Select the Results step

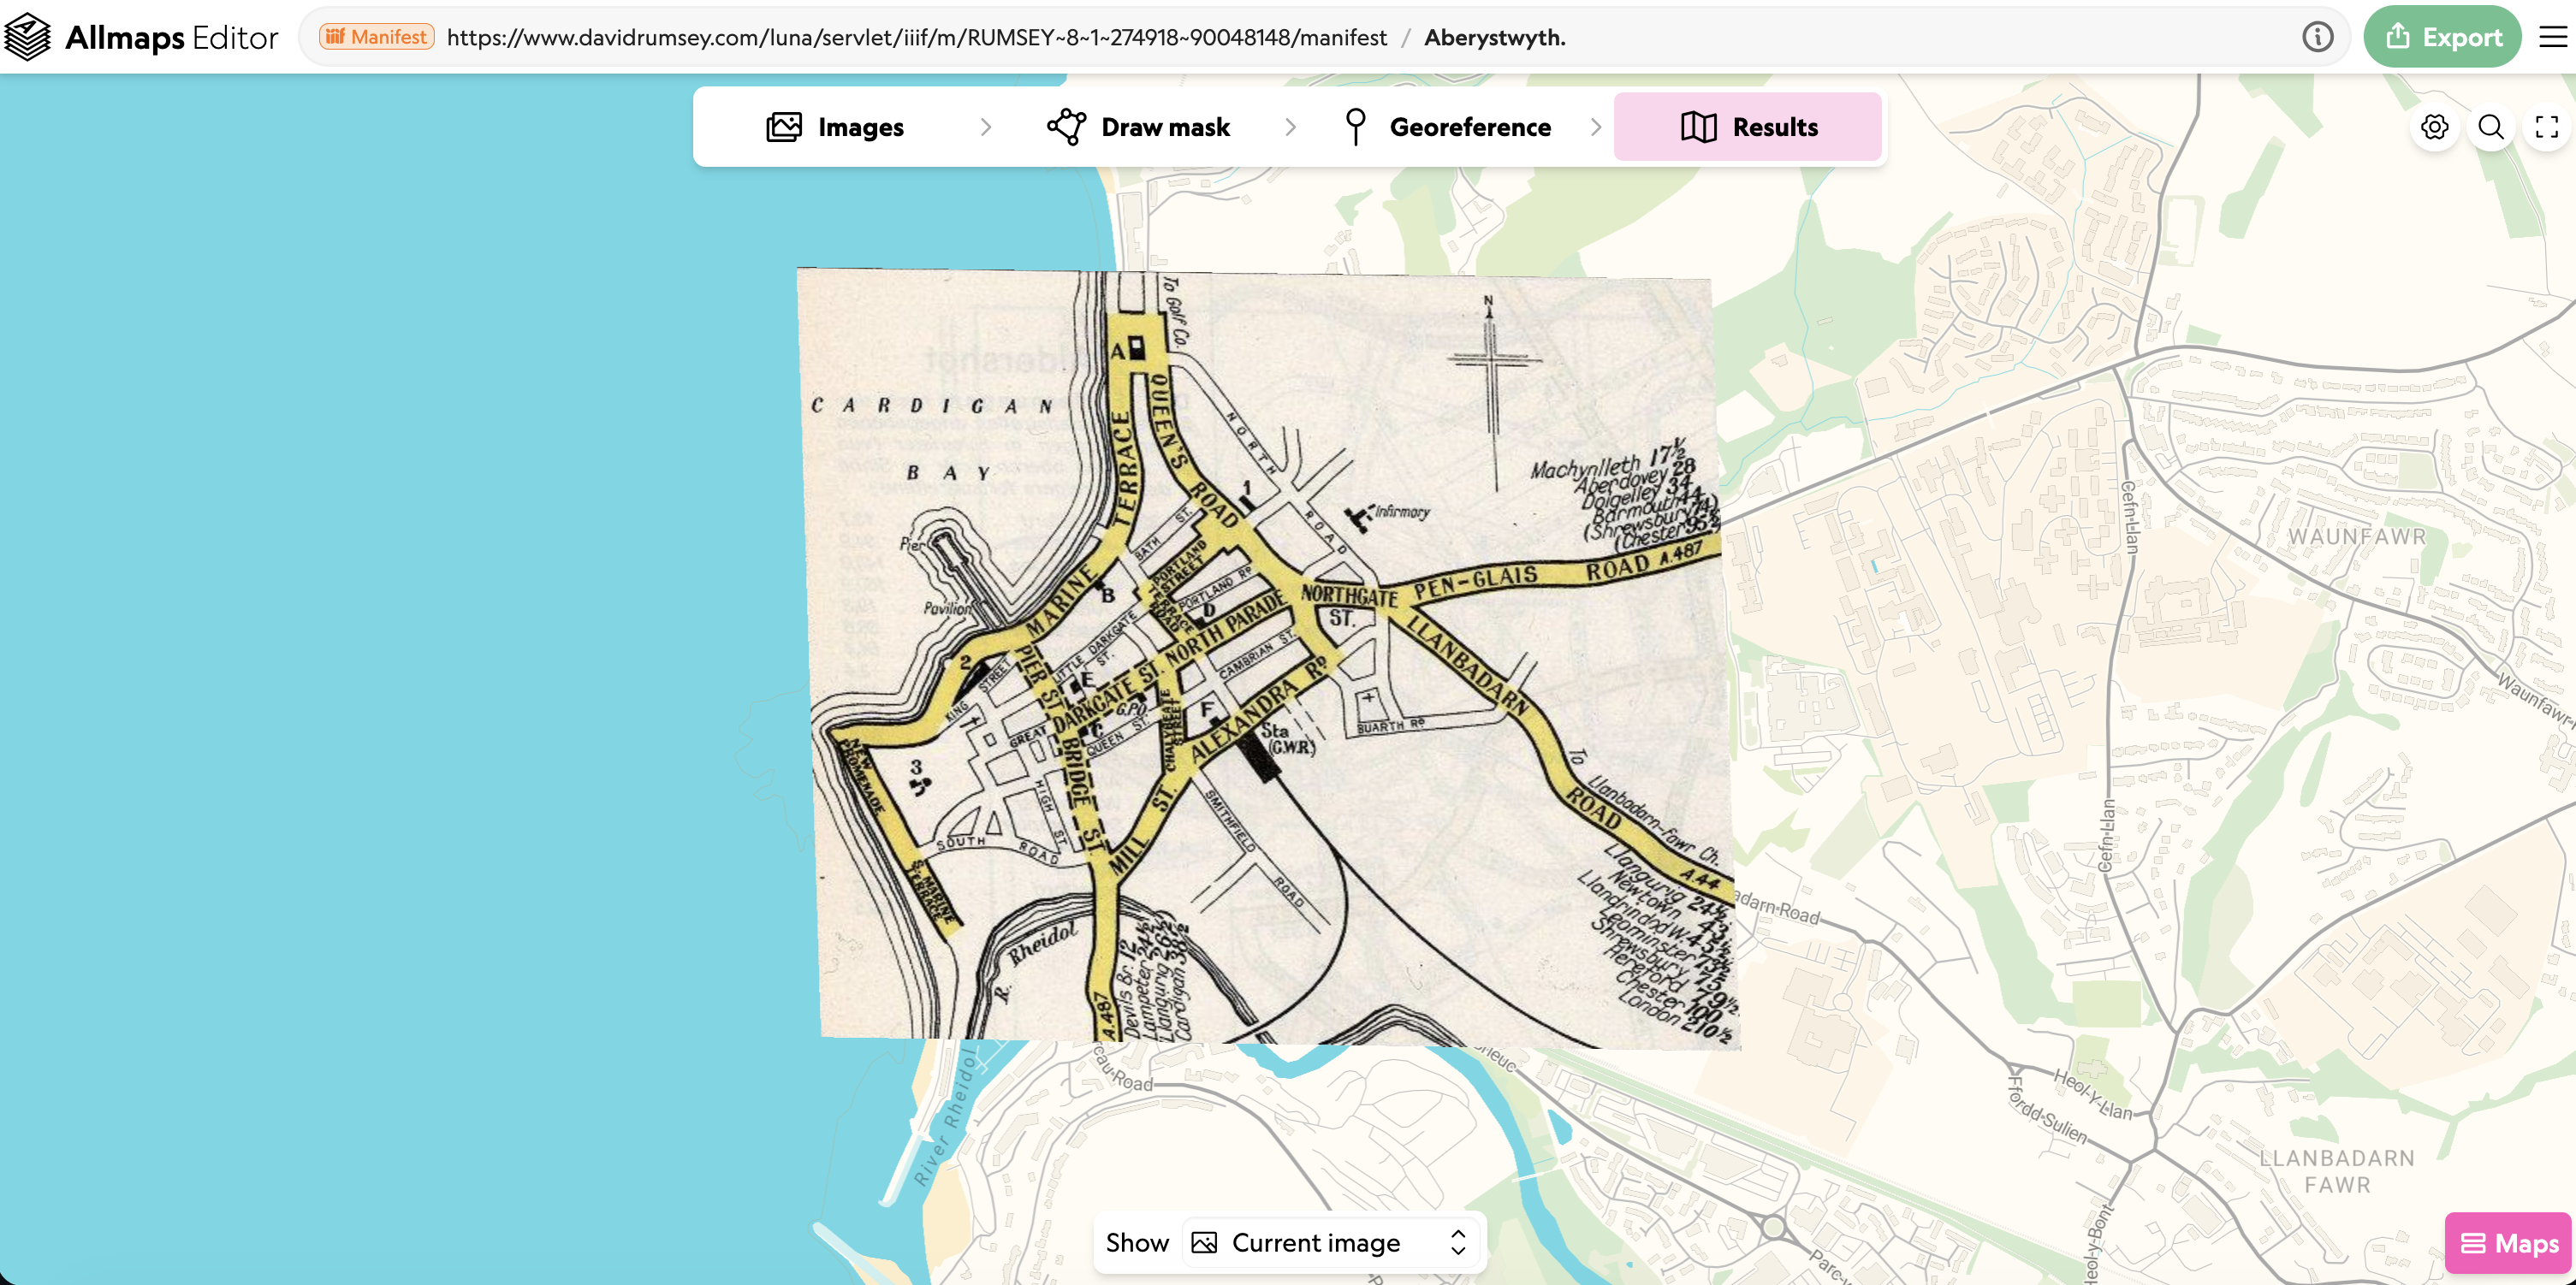(x=1747, y=127)
